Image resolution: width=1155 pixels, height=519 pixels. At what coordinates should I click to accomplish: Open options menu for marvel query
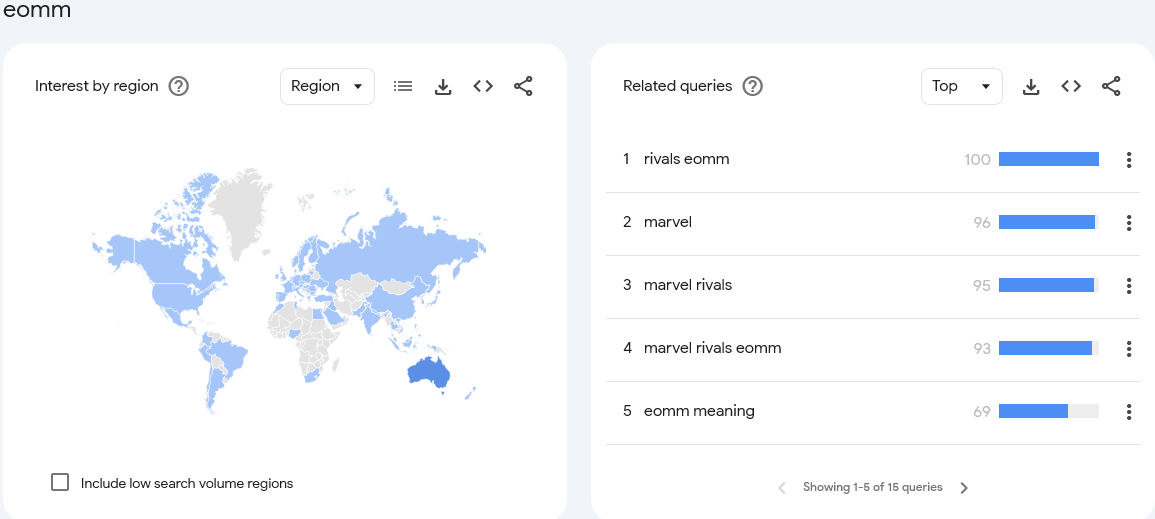point(1128,222)
